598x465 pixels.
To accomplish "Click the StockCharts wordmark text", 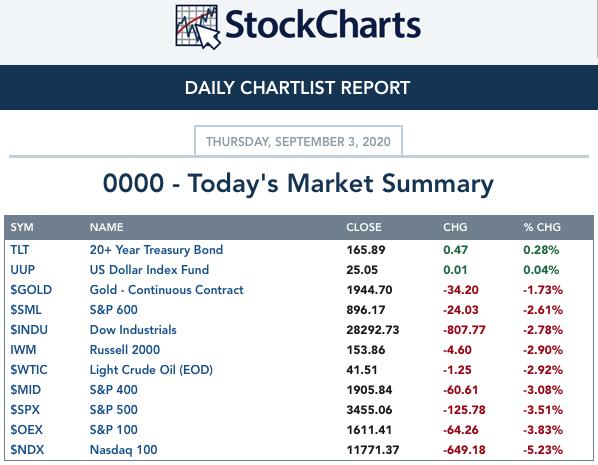I will (323, 24).
